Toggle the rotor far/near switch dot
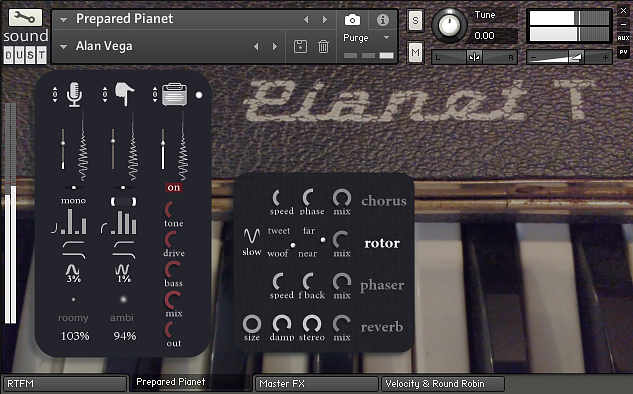This screenshot has height=394, width=633. [x=323, y=240]
